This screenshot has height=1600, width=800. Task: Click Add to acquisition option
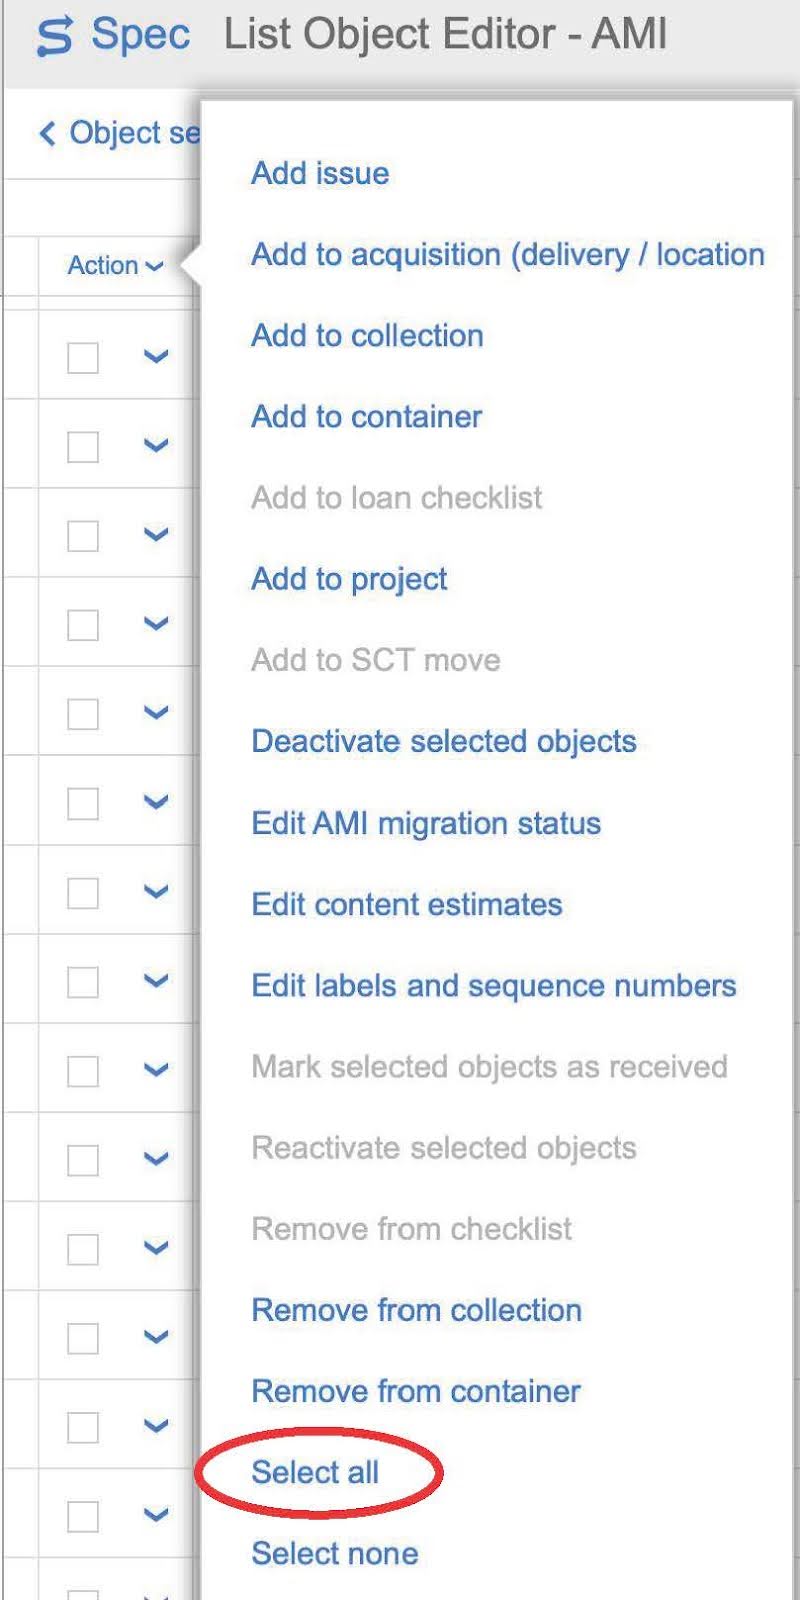(507, 254)
